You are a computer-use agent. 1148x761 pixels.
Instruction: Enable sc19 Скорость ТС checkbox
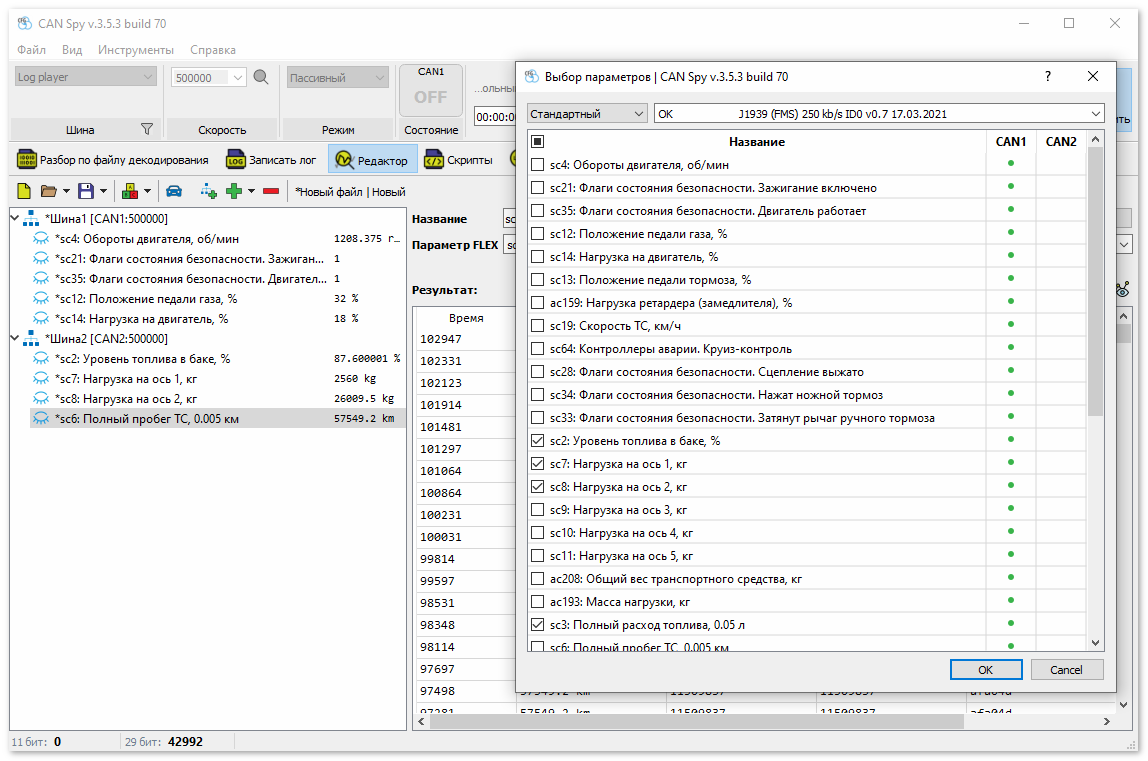pyautogui.click(x=538, y=326)
